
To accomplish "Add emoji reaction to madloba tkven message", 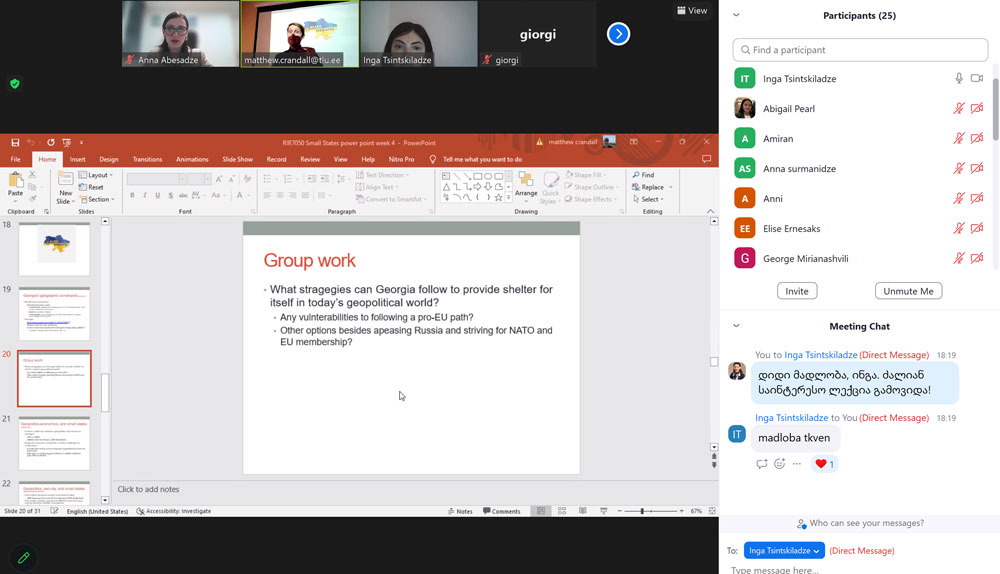I will pyautogui.click(x=780, y=464).
